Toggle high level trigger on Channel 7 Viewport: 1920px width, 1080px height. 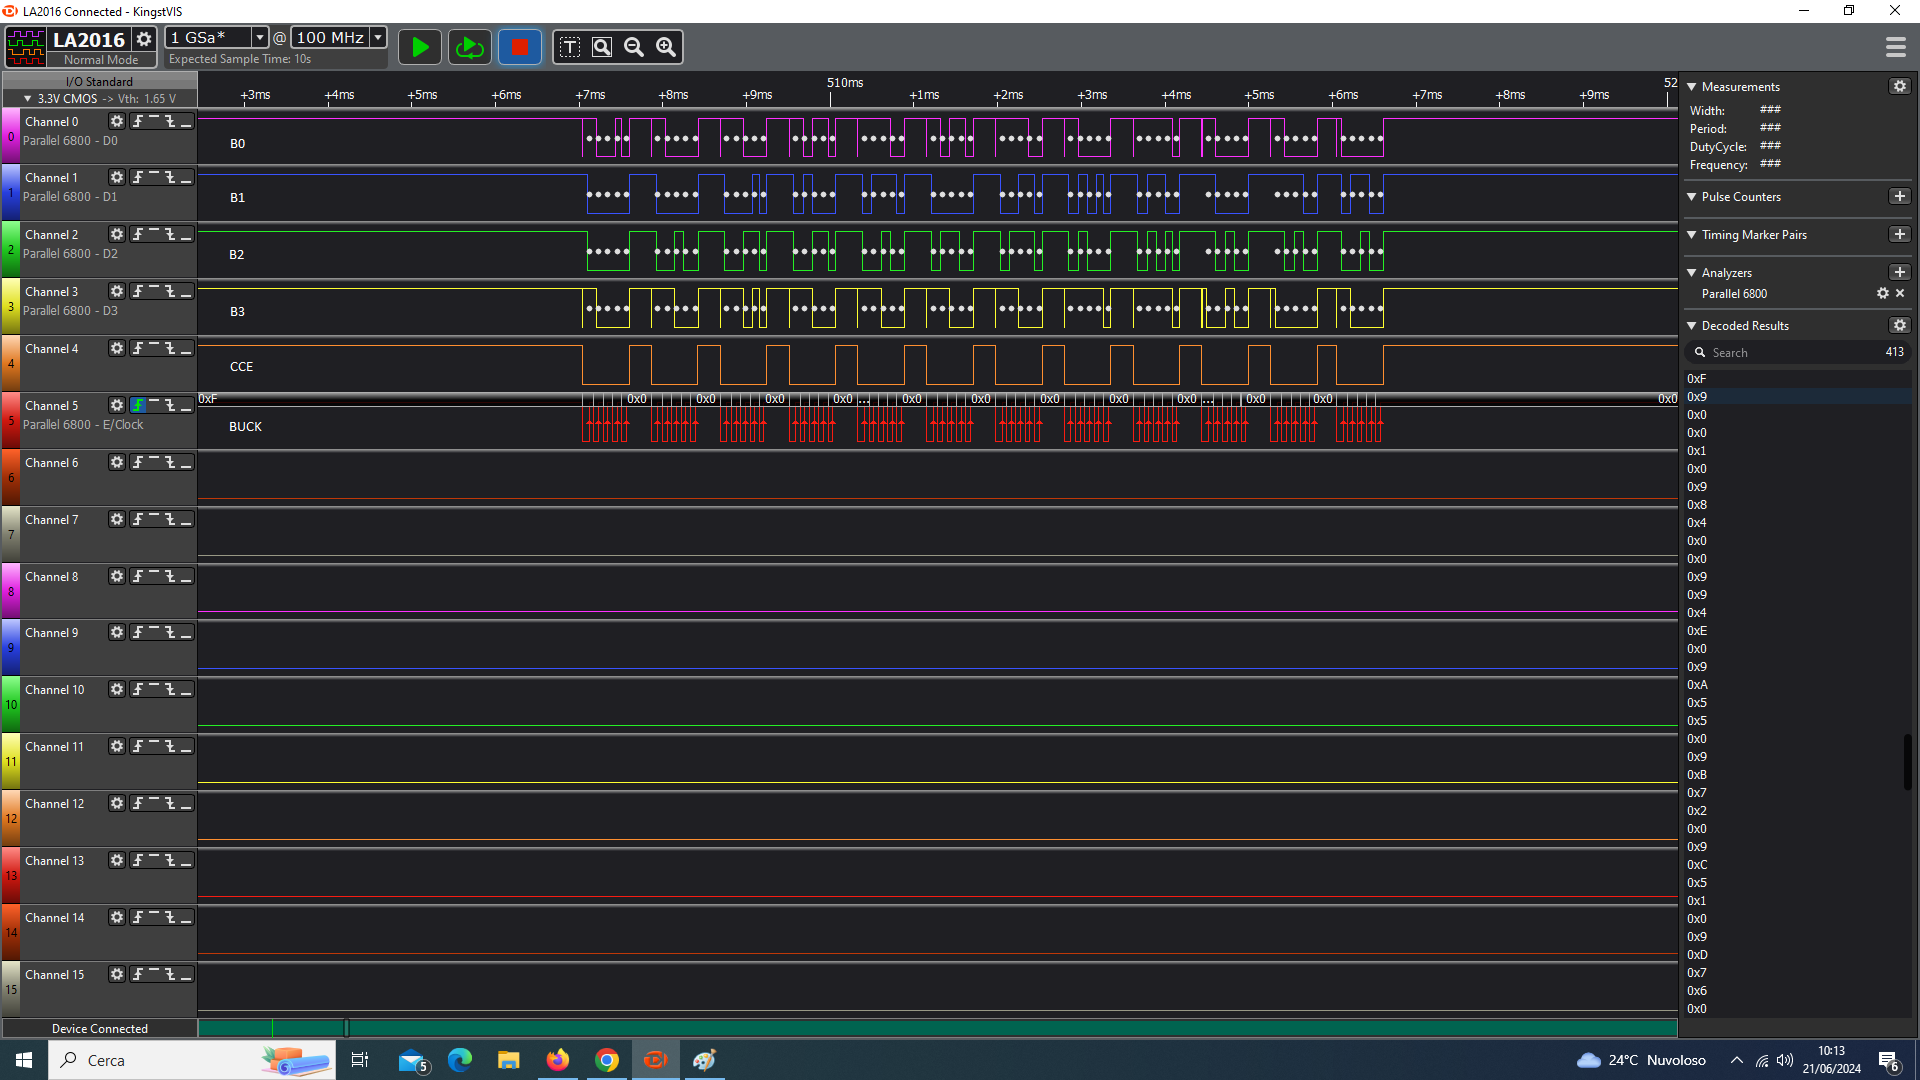tap(154, 519)
